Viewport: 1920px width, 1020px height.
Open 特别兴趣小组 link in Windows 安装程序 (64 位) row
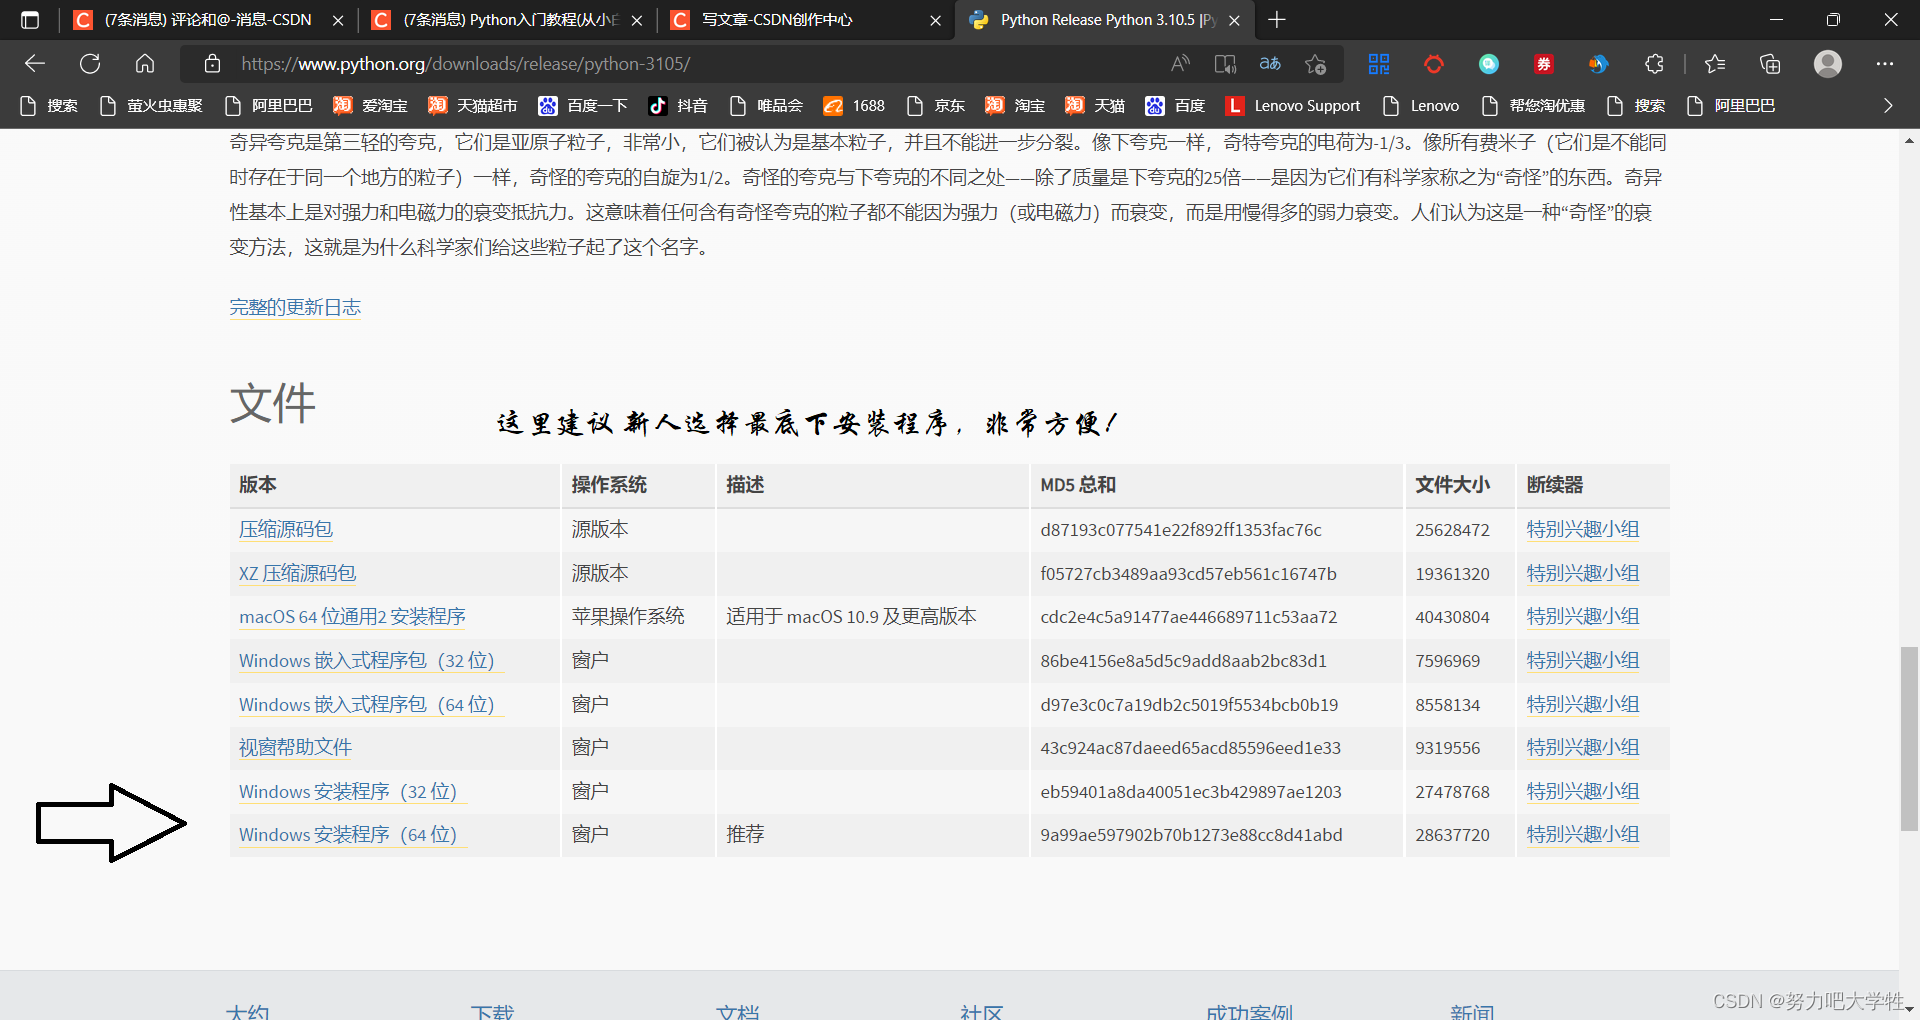1583,834
